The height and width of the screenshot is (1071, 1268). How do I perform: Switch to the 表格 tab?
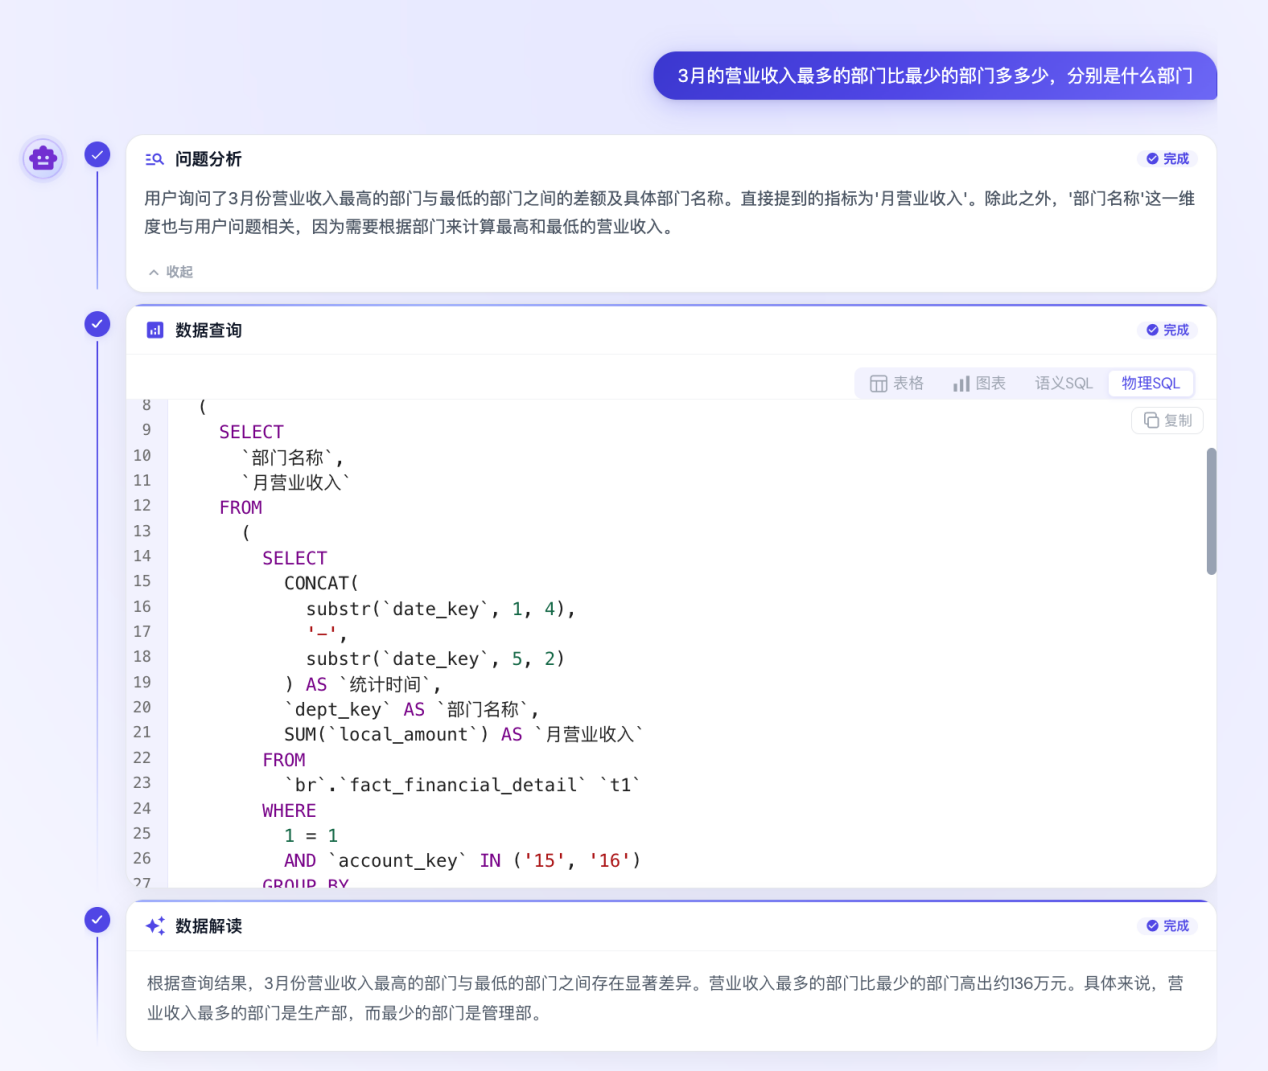point(897,383)
